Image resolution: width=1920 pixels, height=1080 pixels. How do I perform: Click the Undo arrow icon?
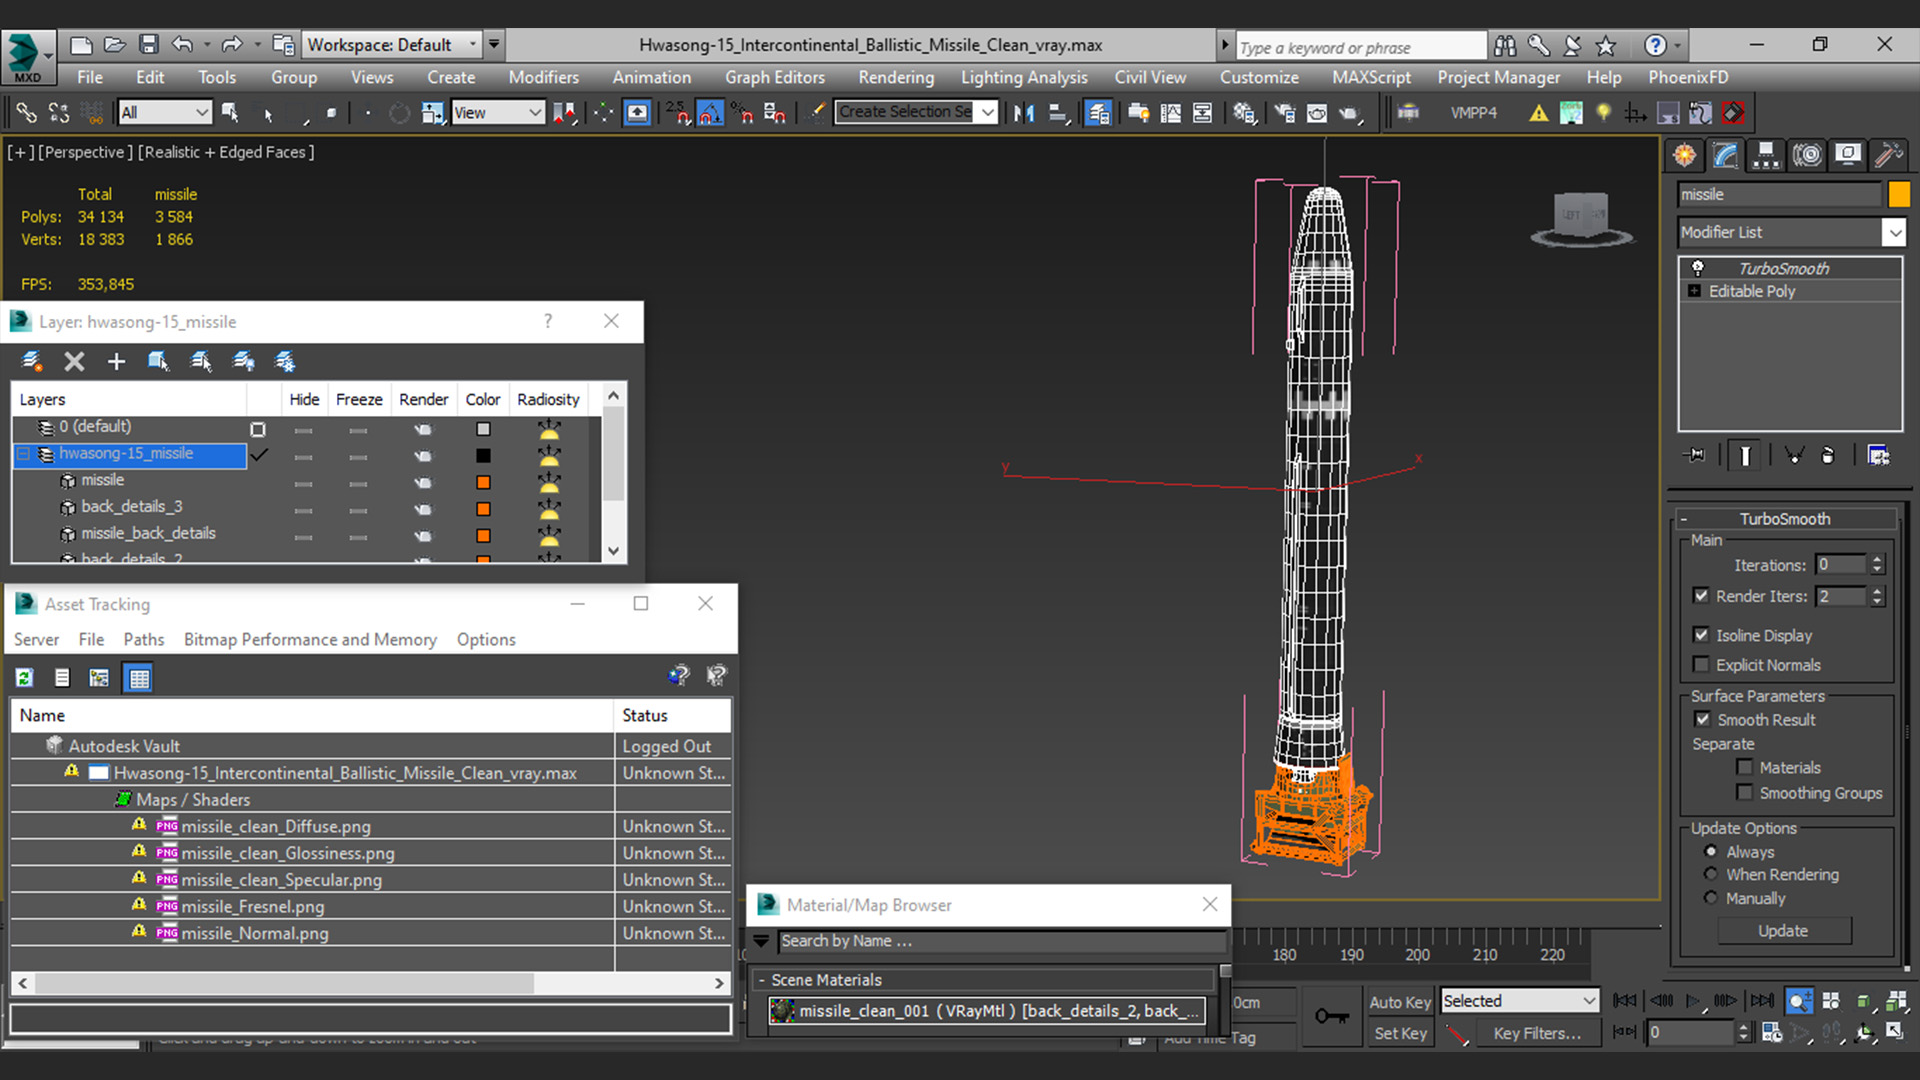click(182, 45)
